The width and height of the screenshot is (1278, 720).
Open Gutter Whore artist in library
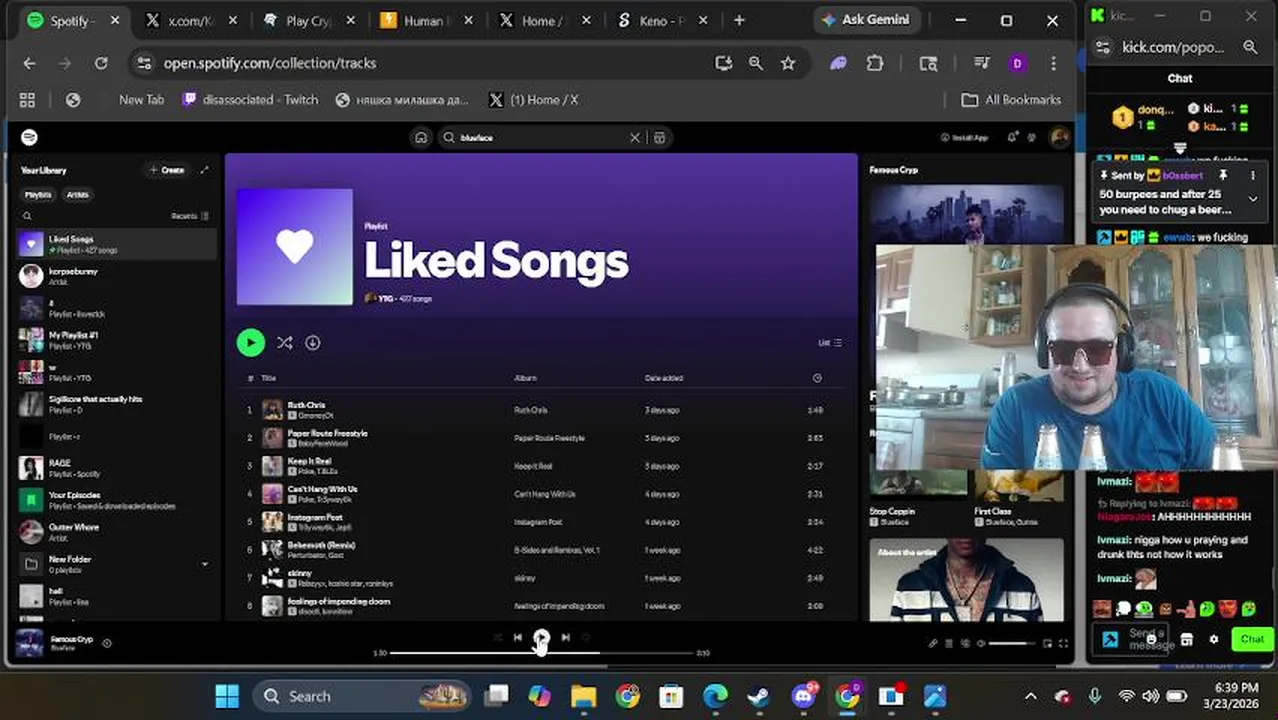pyautogui.click(x=116, y=532)
